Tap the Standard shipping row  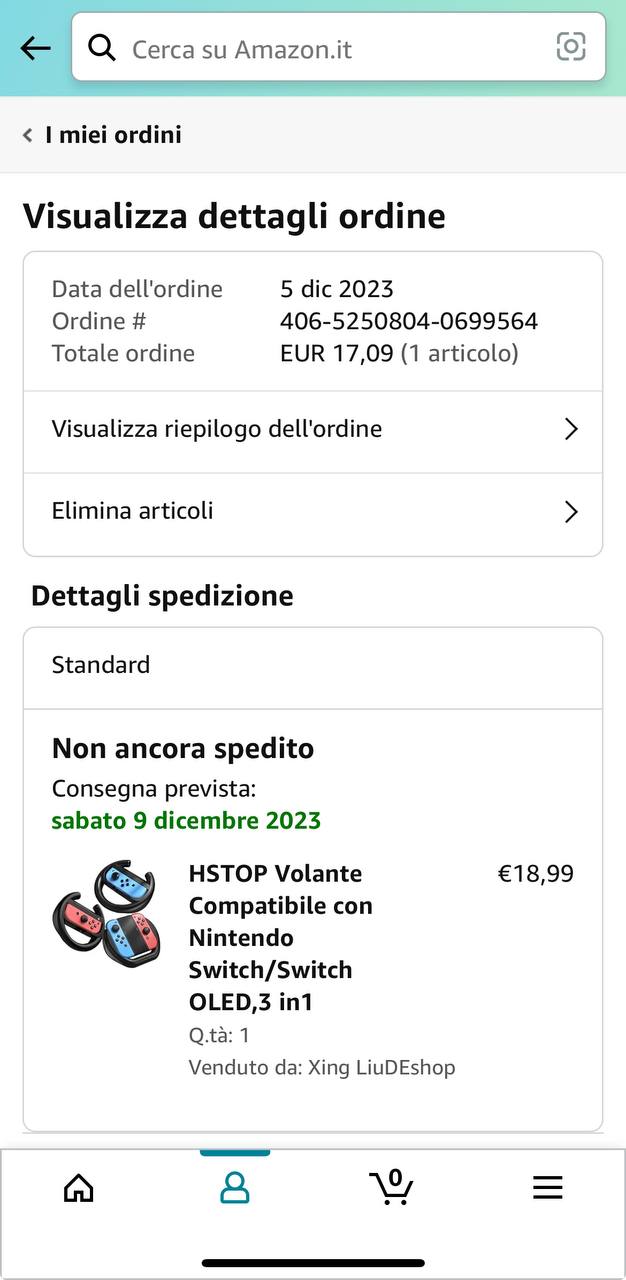coord(313,666)
